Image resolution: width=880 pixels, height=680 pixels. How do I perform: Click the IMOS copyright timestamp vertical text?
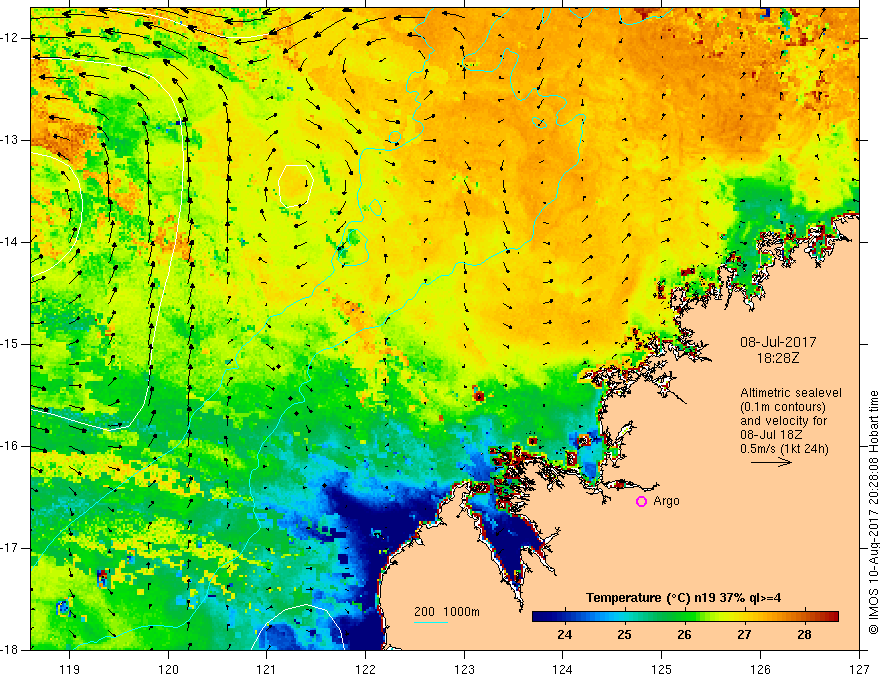coord(873,512)
